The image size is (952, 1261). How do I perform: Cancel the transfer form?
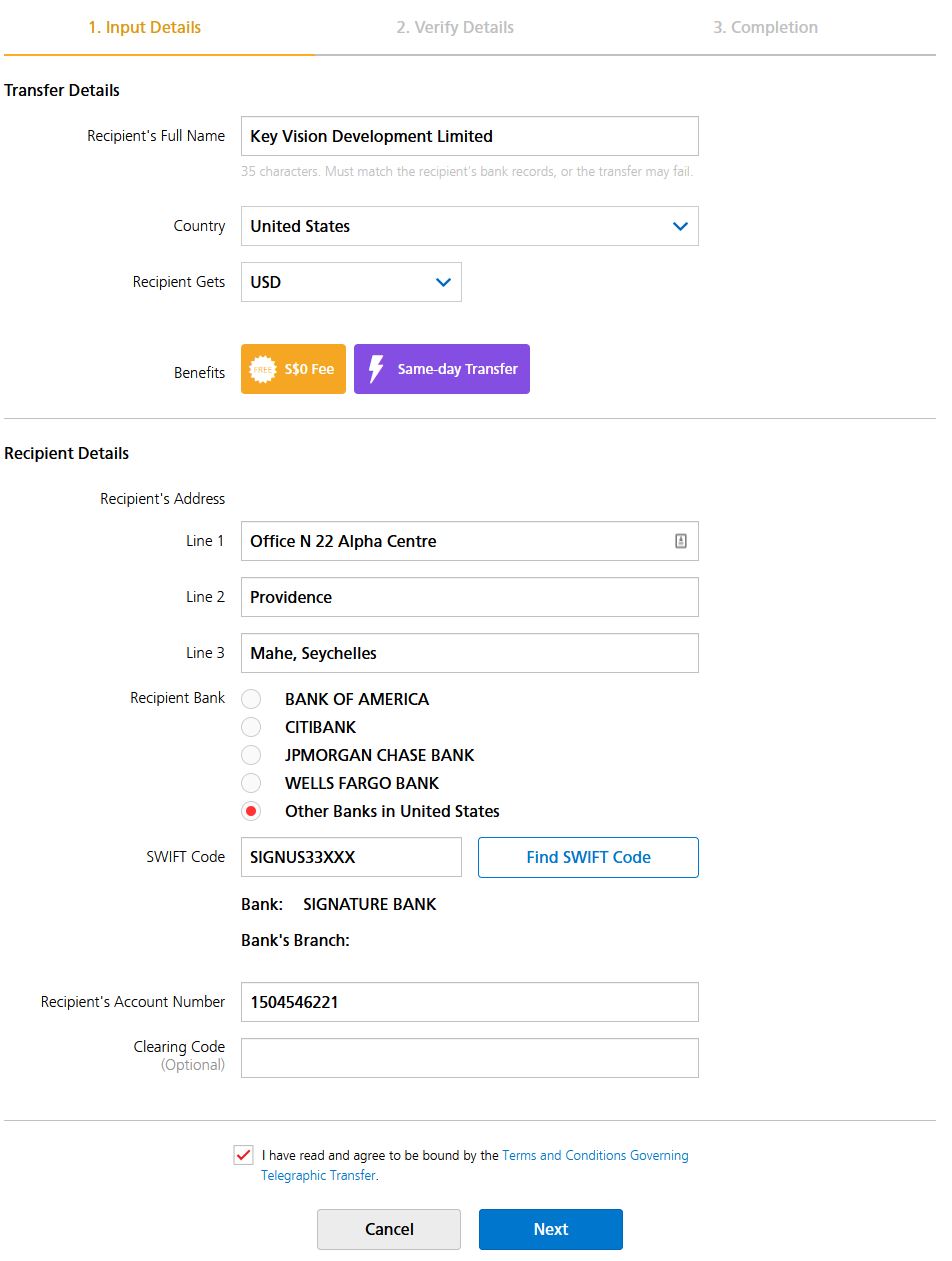coord(389,1229)
